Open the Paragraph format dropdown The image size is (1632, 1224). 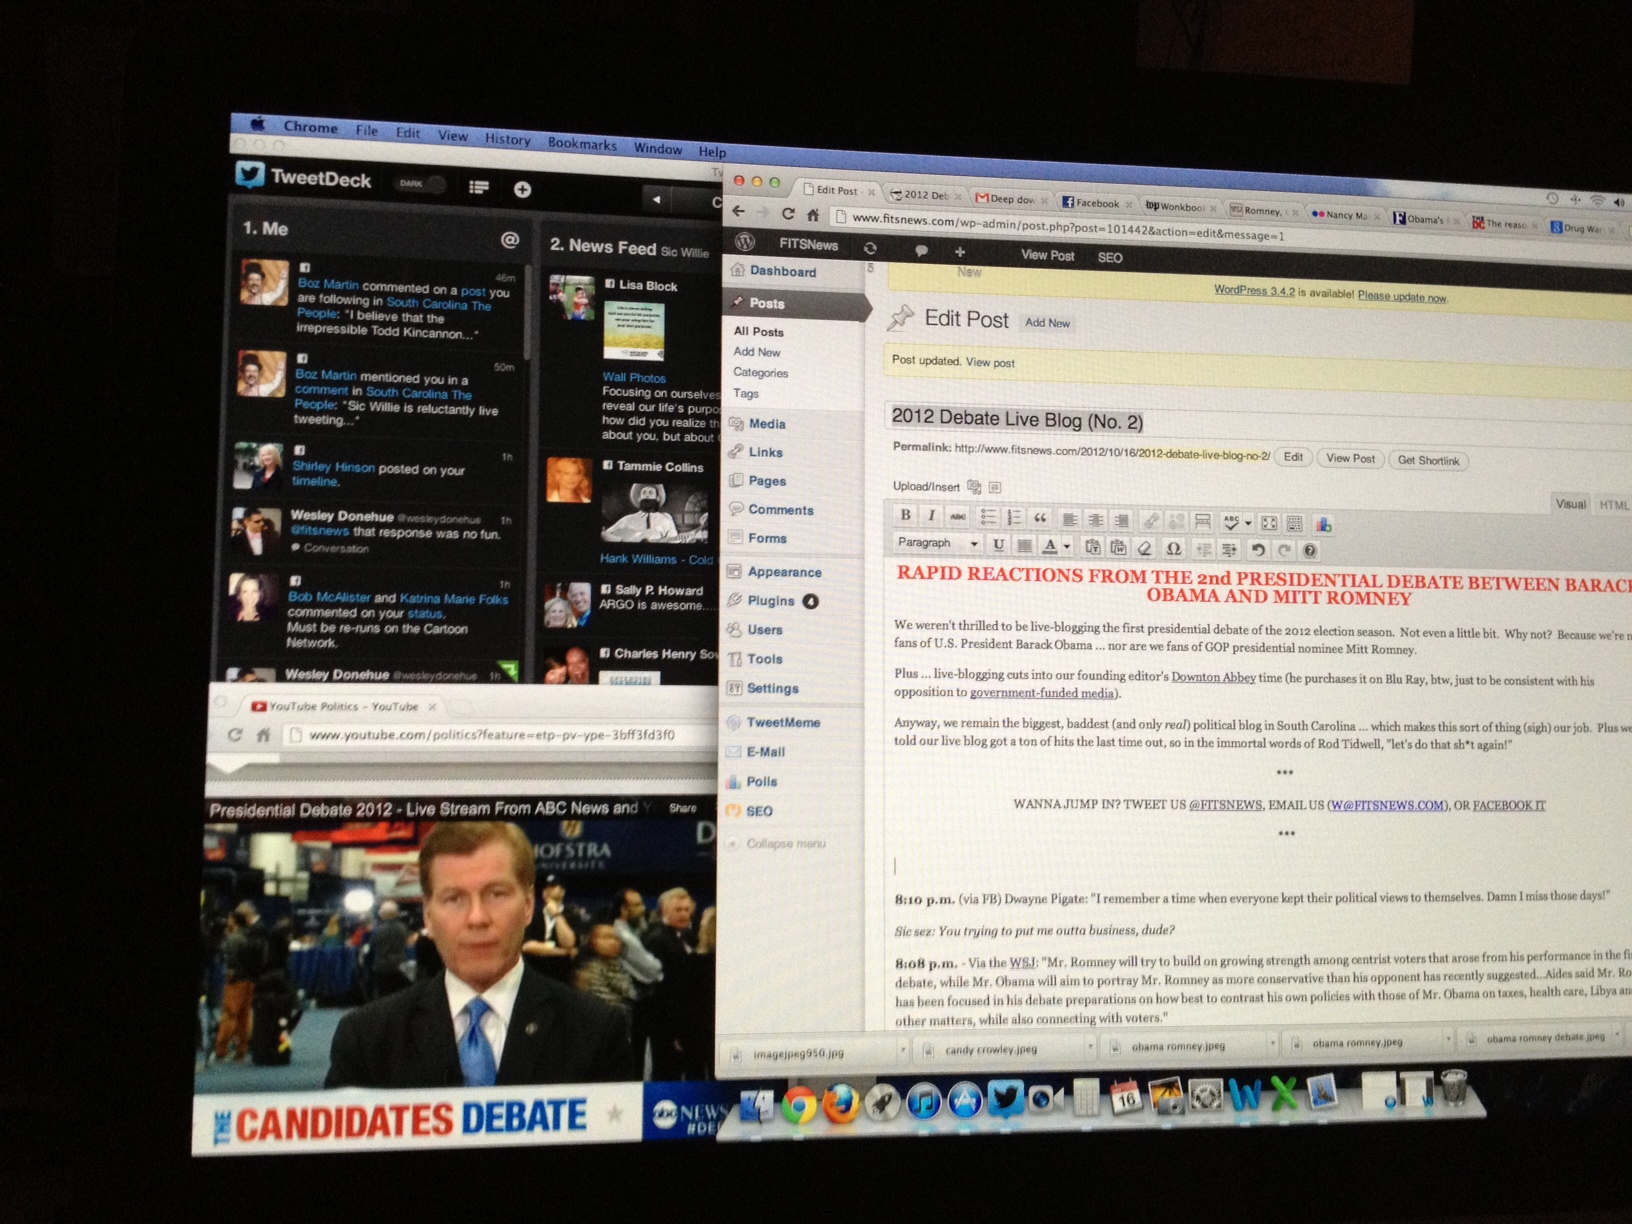(x=936, y=543)
